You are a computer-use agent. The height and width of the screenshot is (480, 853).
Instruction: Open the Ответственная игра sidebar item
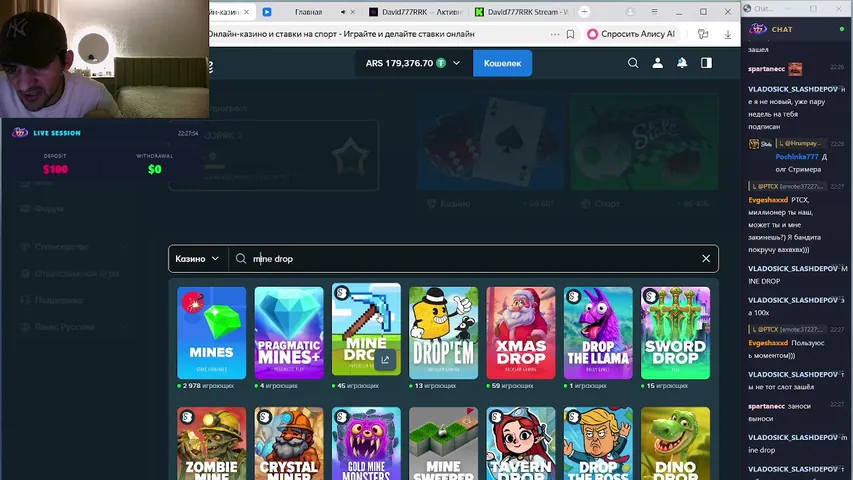pyautogui.click(x=71, y=274)
